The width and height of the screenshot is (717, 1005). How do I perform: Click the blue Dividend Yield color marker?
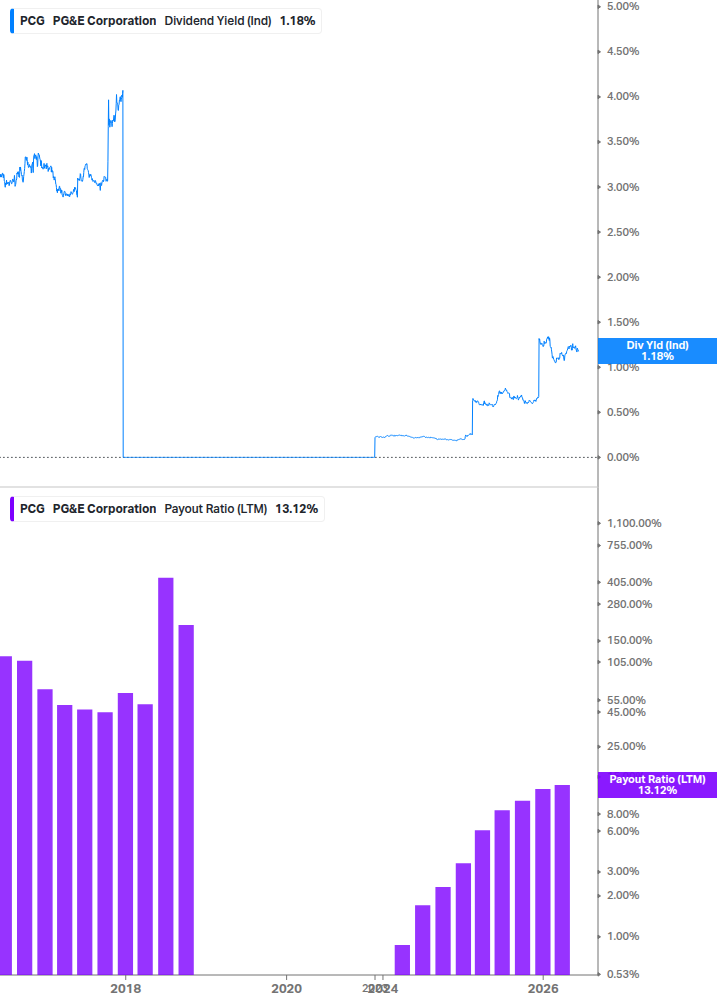tap(12, 21)
